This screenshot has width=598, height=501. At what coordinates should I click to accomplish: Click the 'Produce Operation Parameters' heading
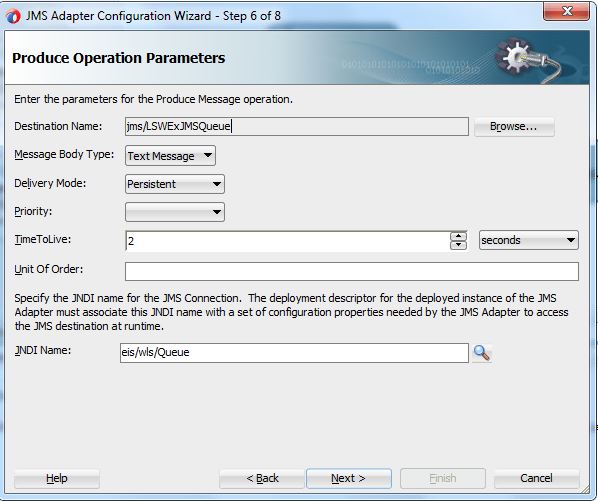(119, 58)
